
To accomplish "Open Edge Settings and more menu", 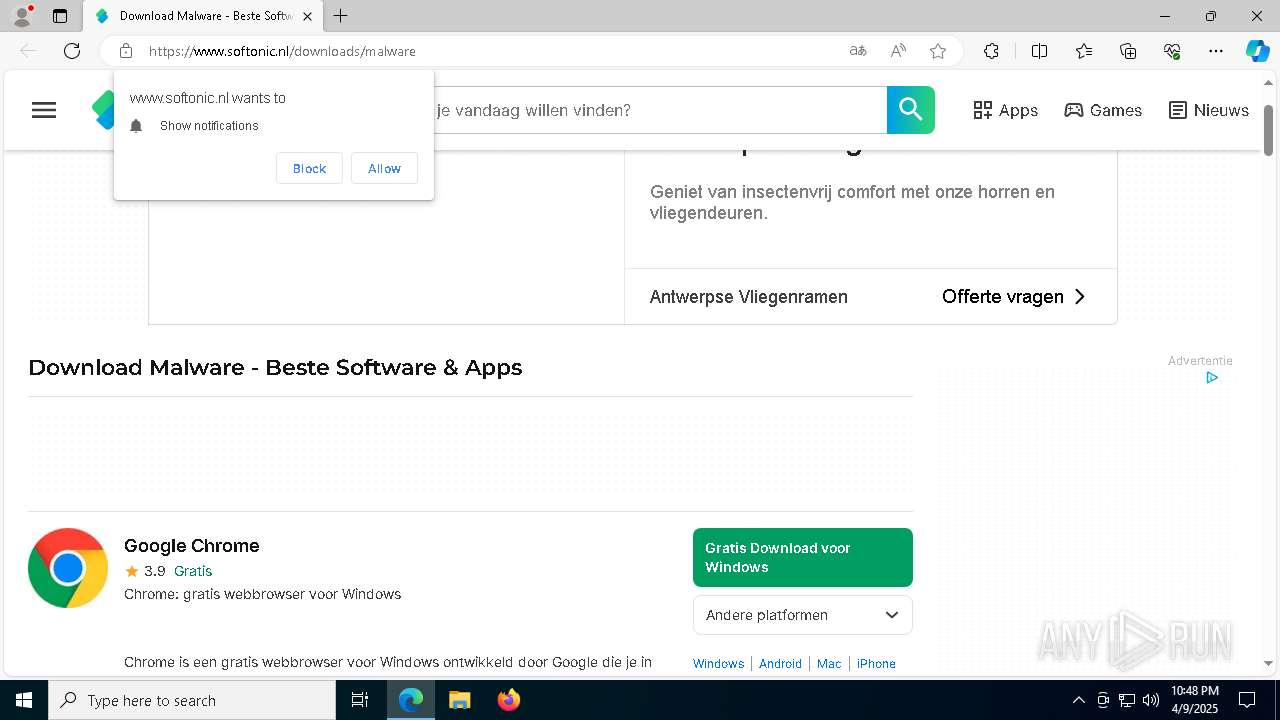I will click(1216, 51).
